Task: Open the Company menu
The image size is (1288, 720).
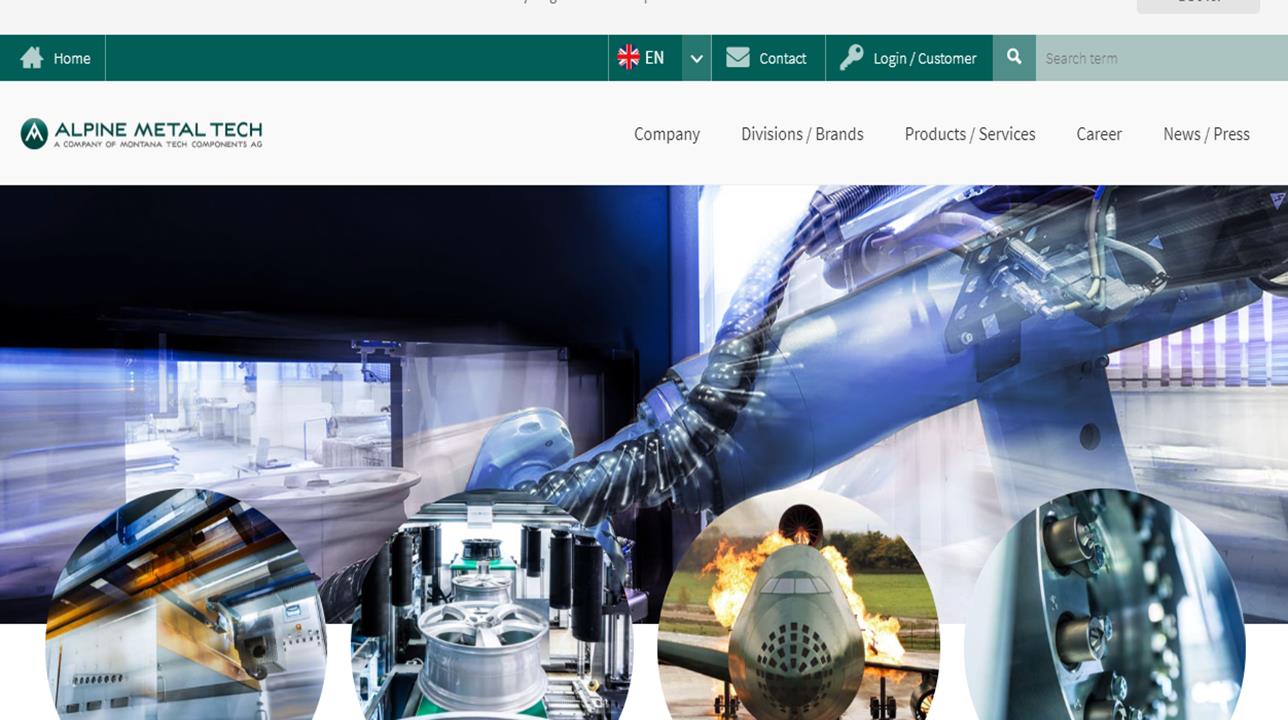Action: tap(666, 134)
